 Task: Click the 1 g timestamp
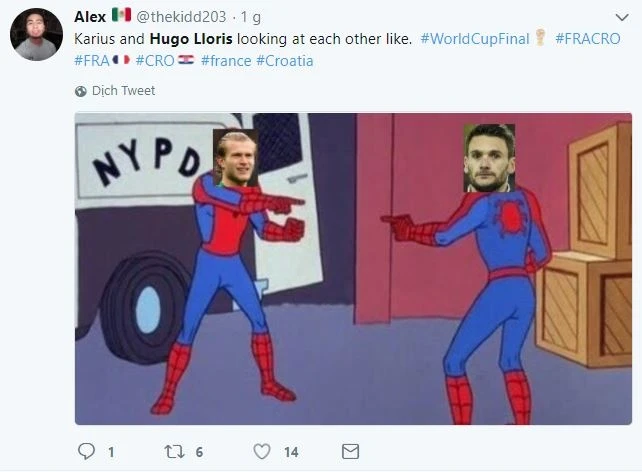coord(251,17)
